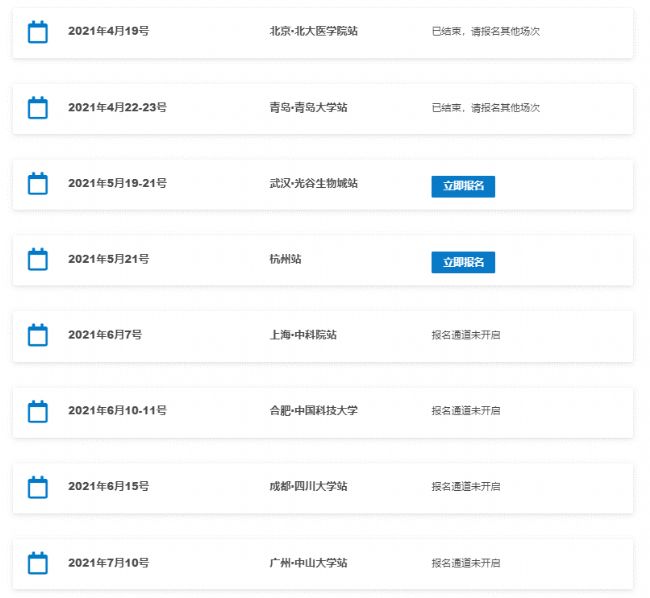
Task: Click calendar icon for 2021年5月19-21号 row
Action: coord(38,184)
